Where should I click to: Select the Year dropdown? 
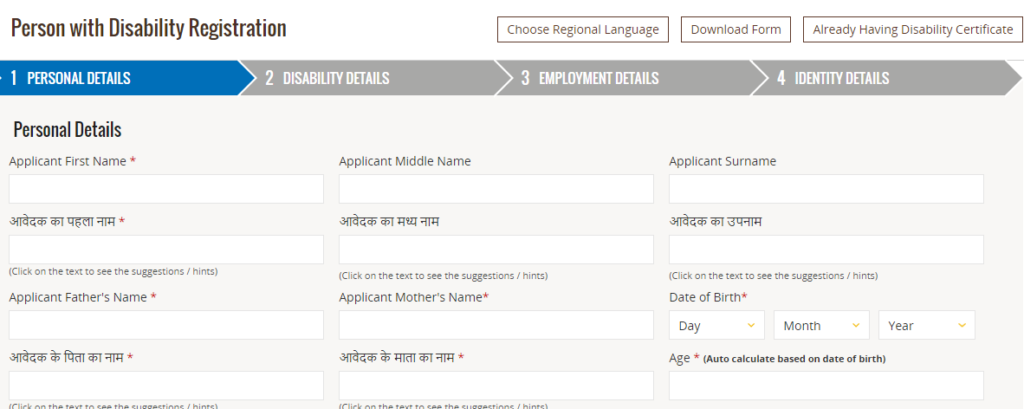coord(927,325)
